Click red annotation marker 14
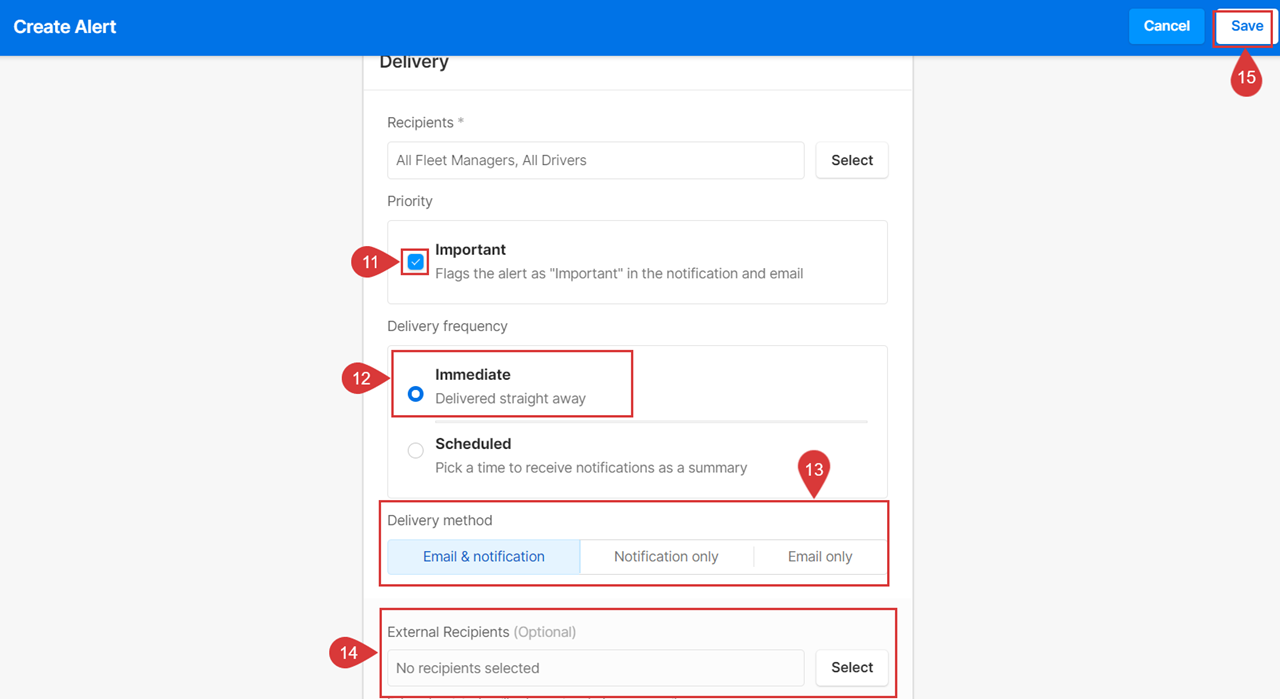Image resolution: width=1280 pixels, height=699 pixels. point(350,652)
